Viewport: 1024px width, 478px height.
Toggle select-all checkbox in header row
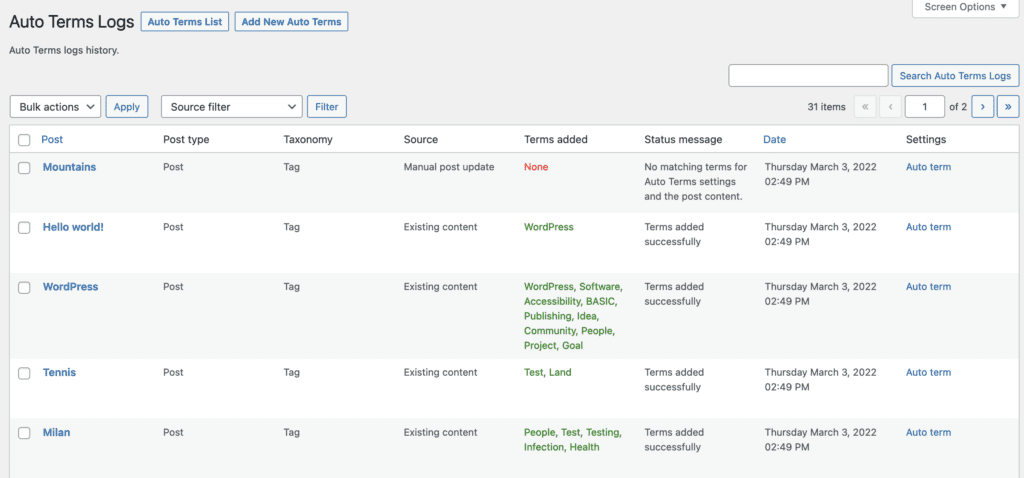click(x=24, y=140)
